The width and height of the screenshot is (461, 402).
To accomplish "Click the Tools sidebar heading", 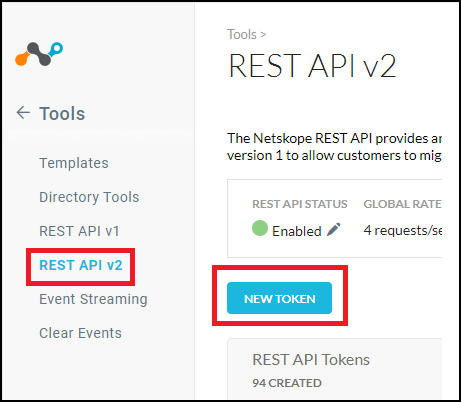I will [62, 114].
